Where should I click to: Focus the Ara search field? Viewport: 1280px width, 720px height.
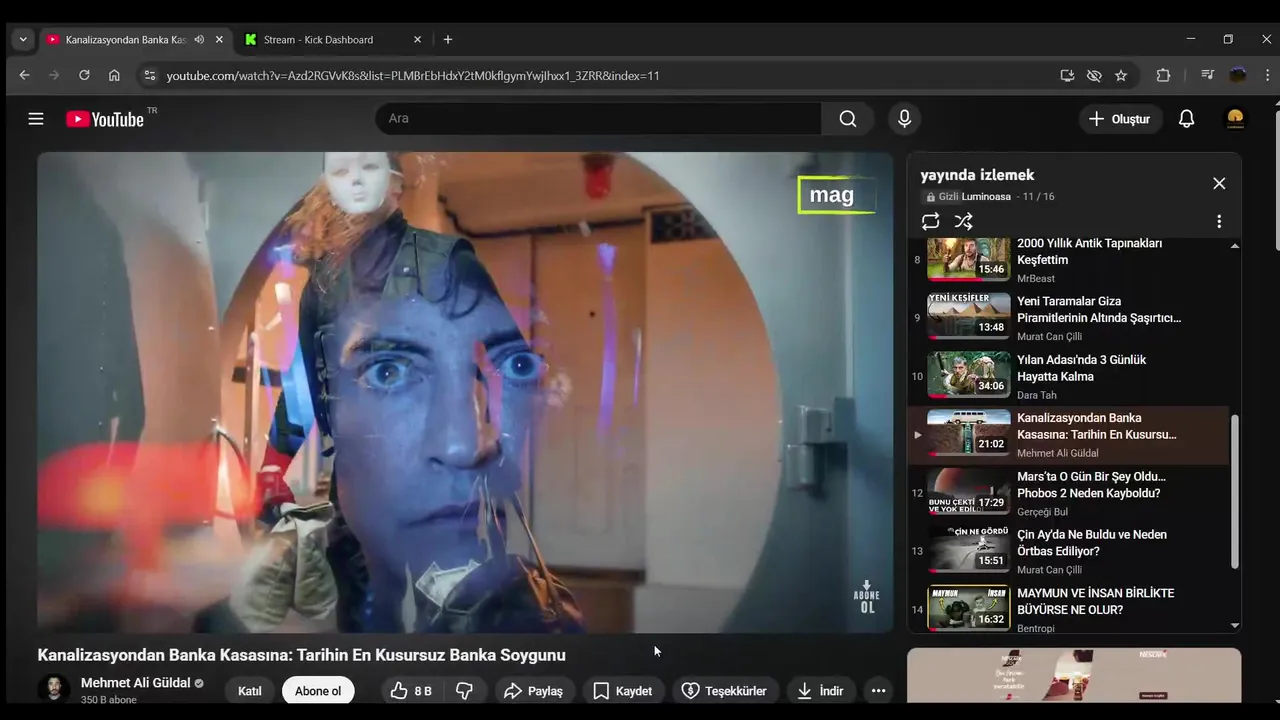[x=598, y=119]
